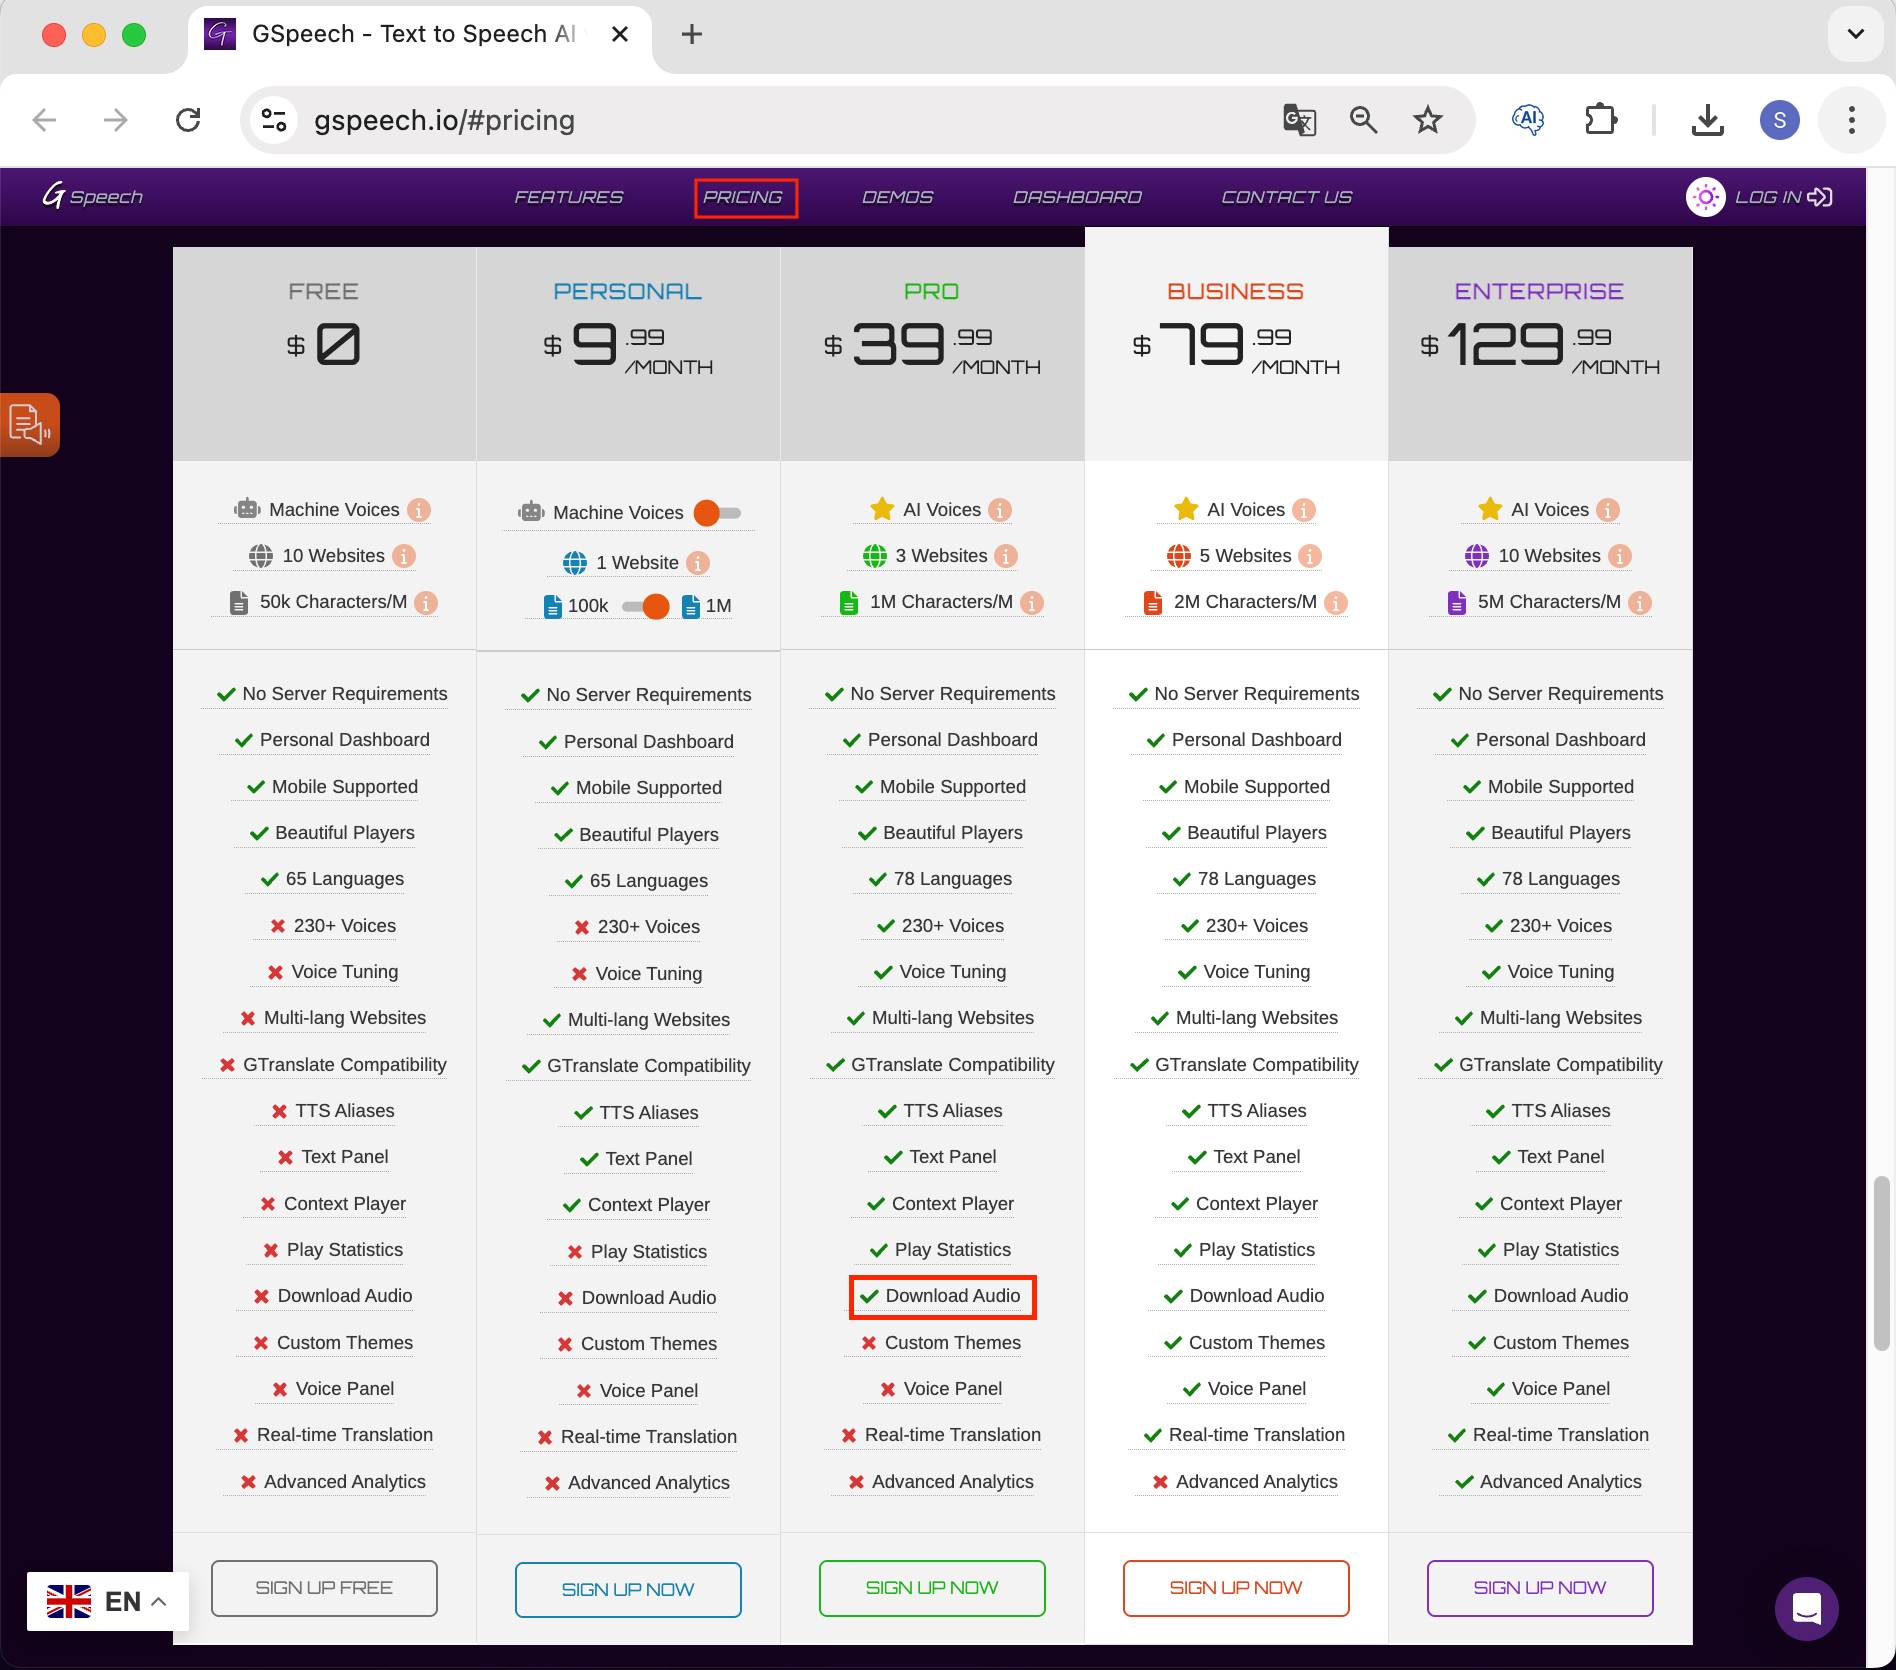
Task: Toggle the light/dark theme sun icon
Action: click(x=1705, y=197)
